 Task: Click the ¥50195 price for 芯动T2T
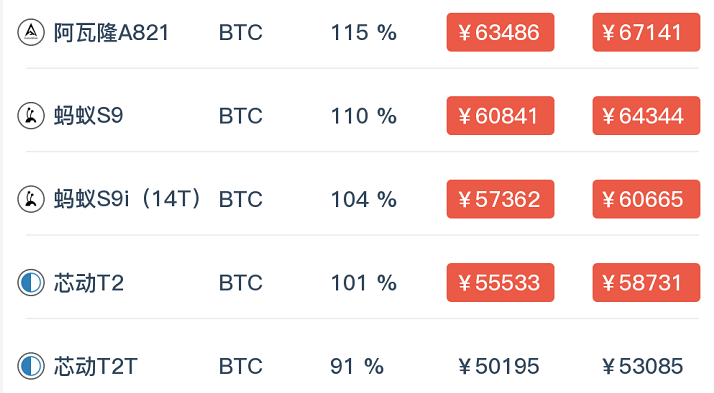click(x=499, y=366)
